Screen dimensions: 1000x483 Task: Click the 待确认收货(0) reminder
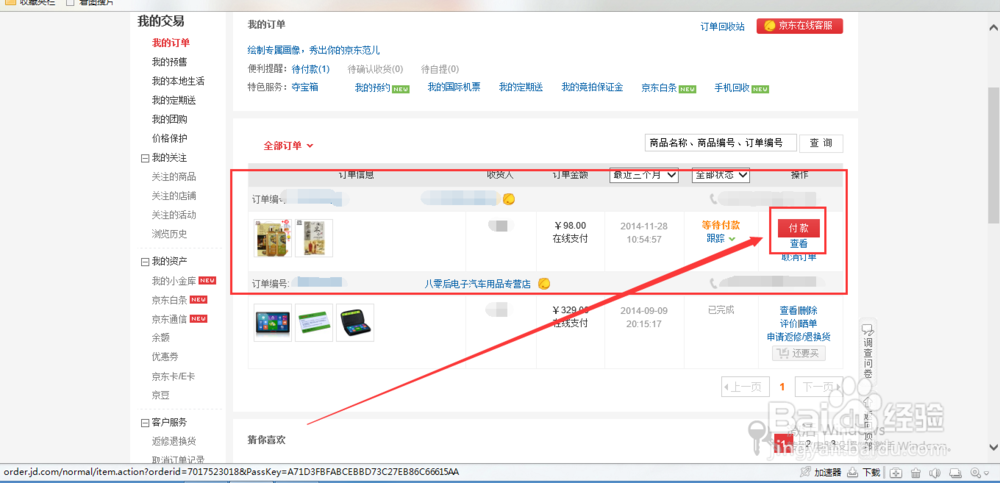click(x=375, y=69)
